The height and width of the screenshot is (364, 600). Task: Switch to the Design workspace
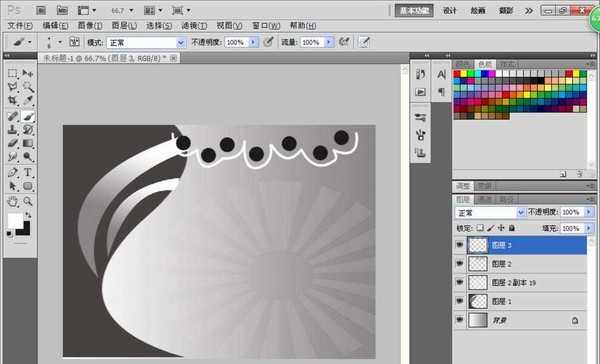click(450, 10)
